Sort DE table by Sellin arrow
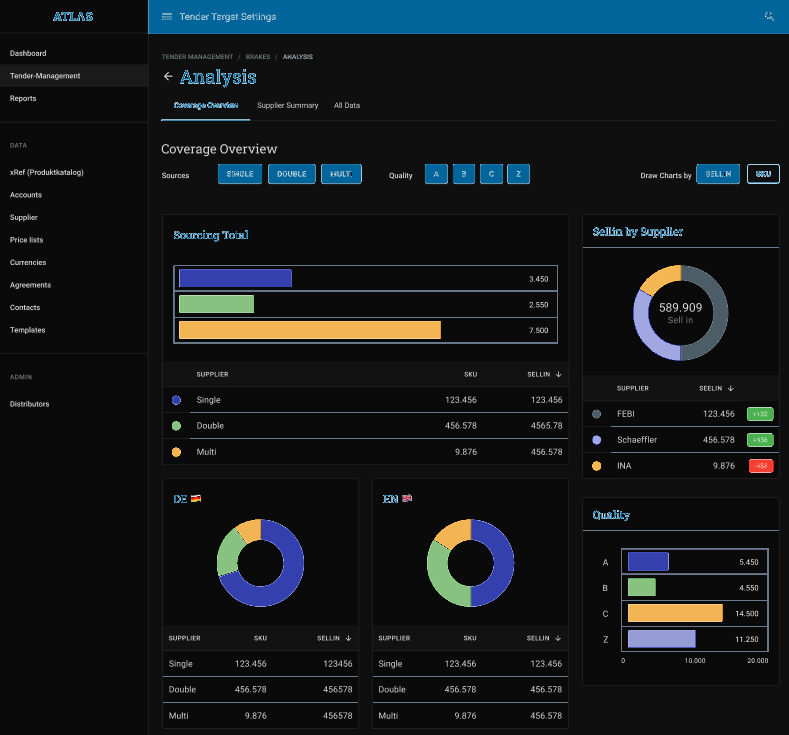Screen dimensions: 789x735 (x=348, y=638)
